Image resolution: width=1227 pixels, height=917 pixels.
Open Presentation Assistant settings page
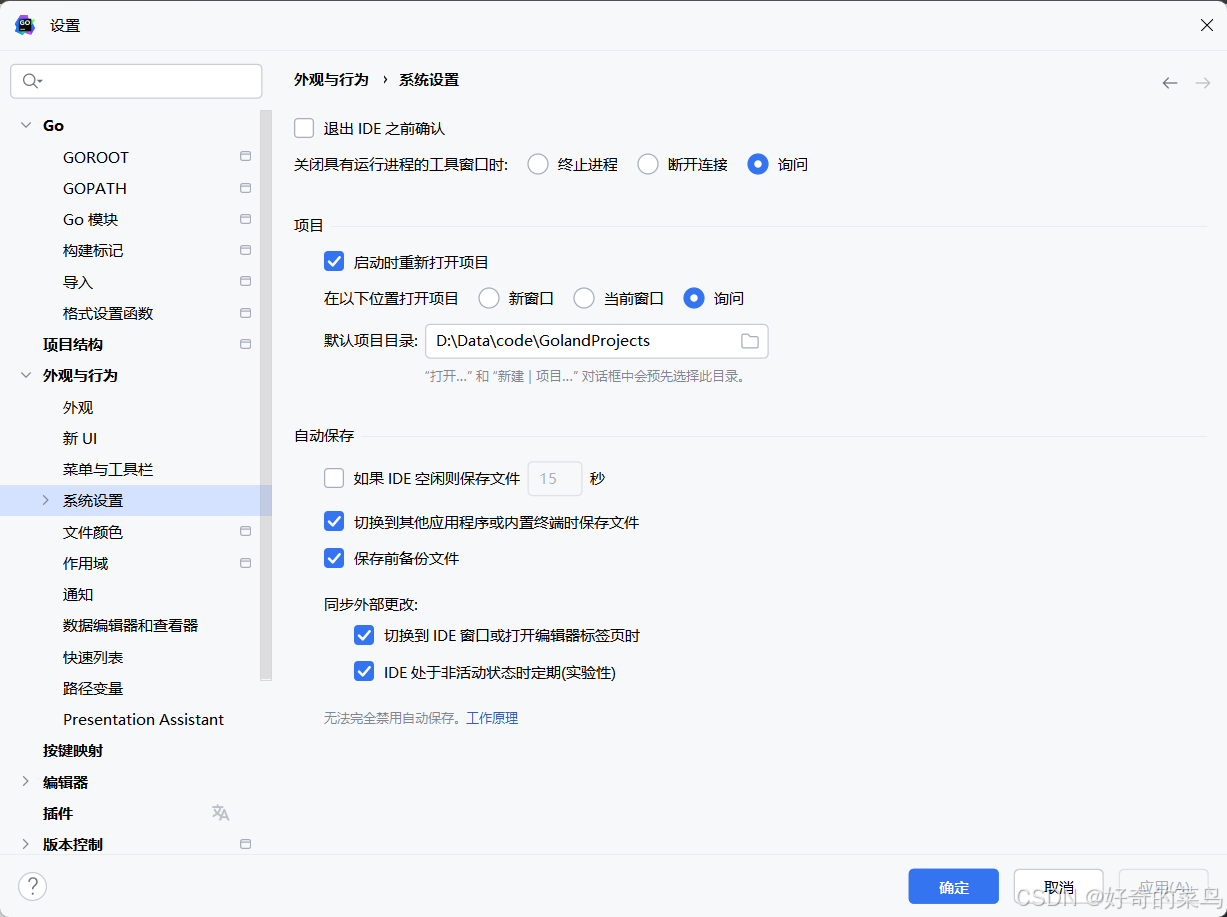pyautogui.click(x=143, y=719)
